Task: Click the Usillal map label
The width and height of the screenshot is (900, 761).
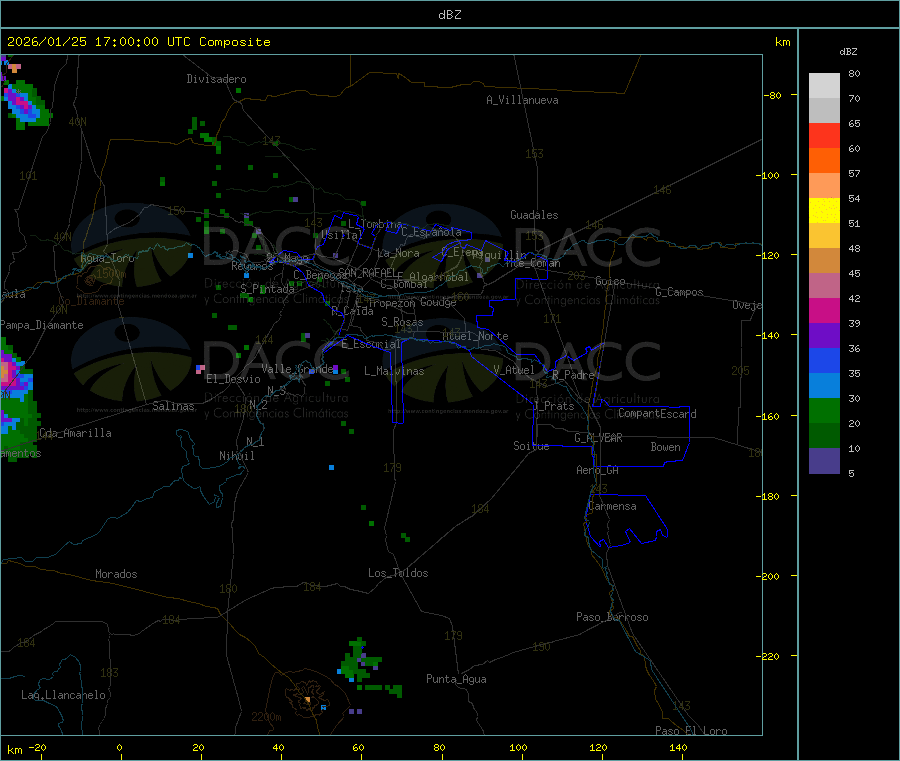Action: tap(342, 235)
